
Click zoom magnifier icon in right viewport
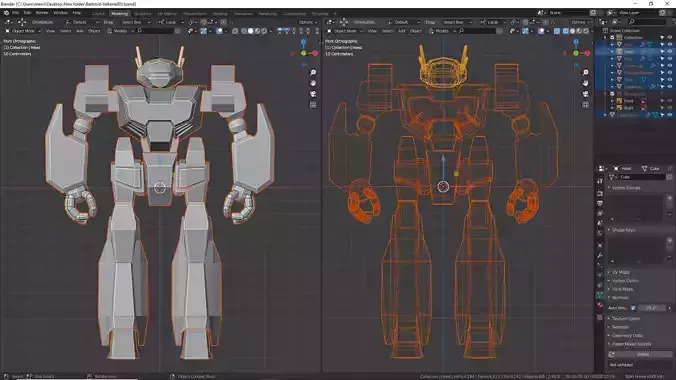tap(585, 72)
